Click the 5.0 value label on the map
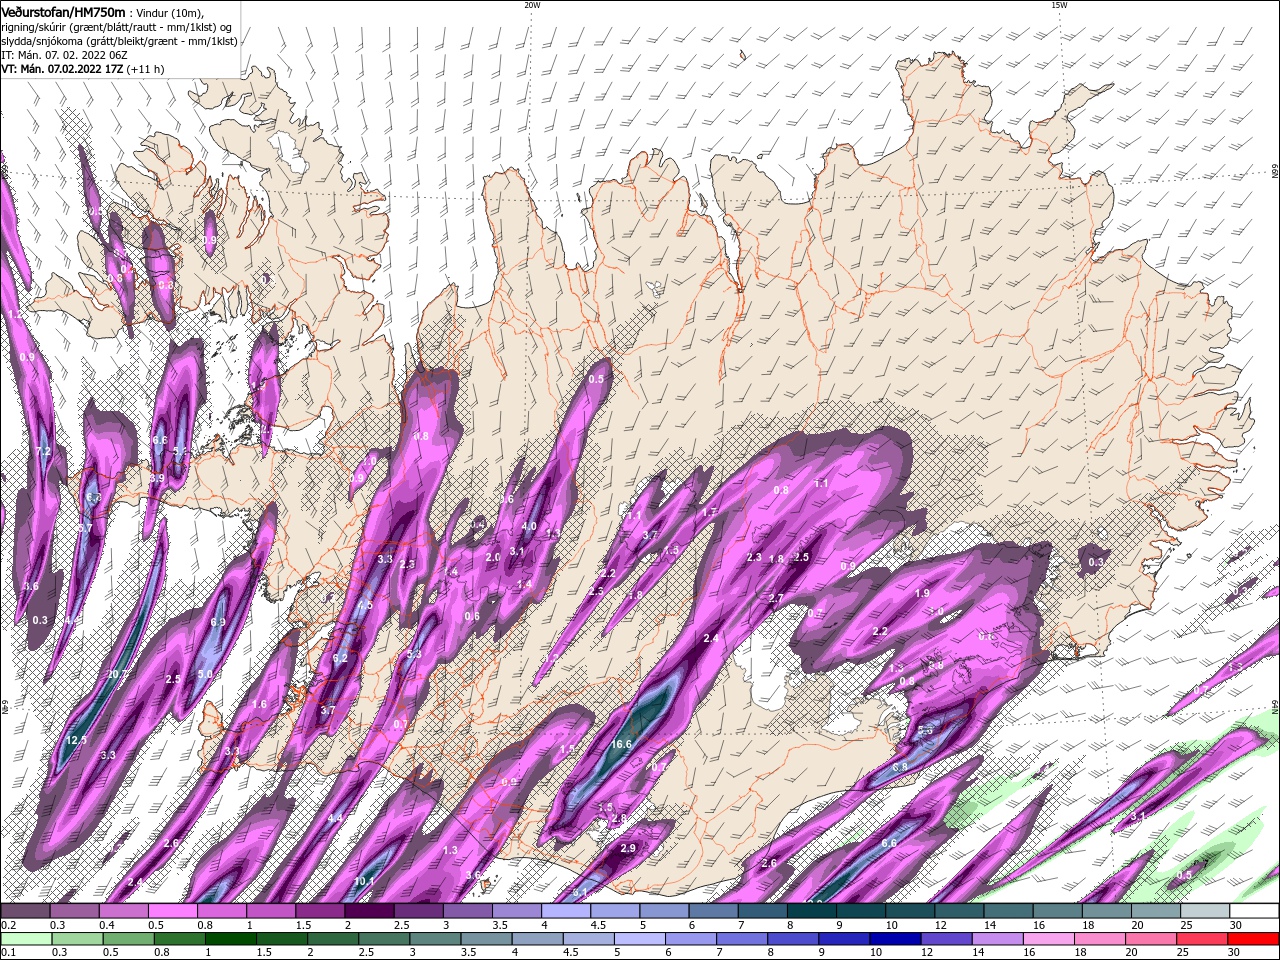1280x960 pixels. click(x=205, y=675)
